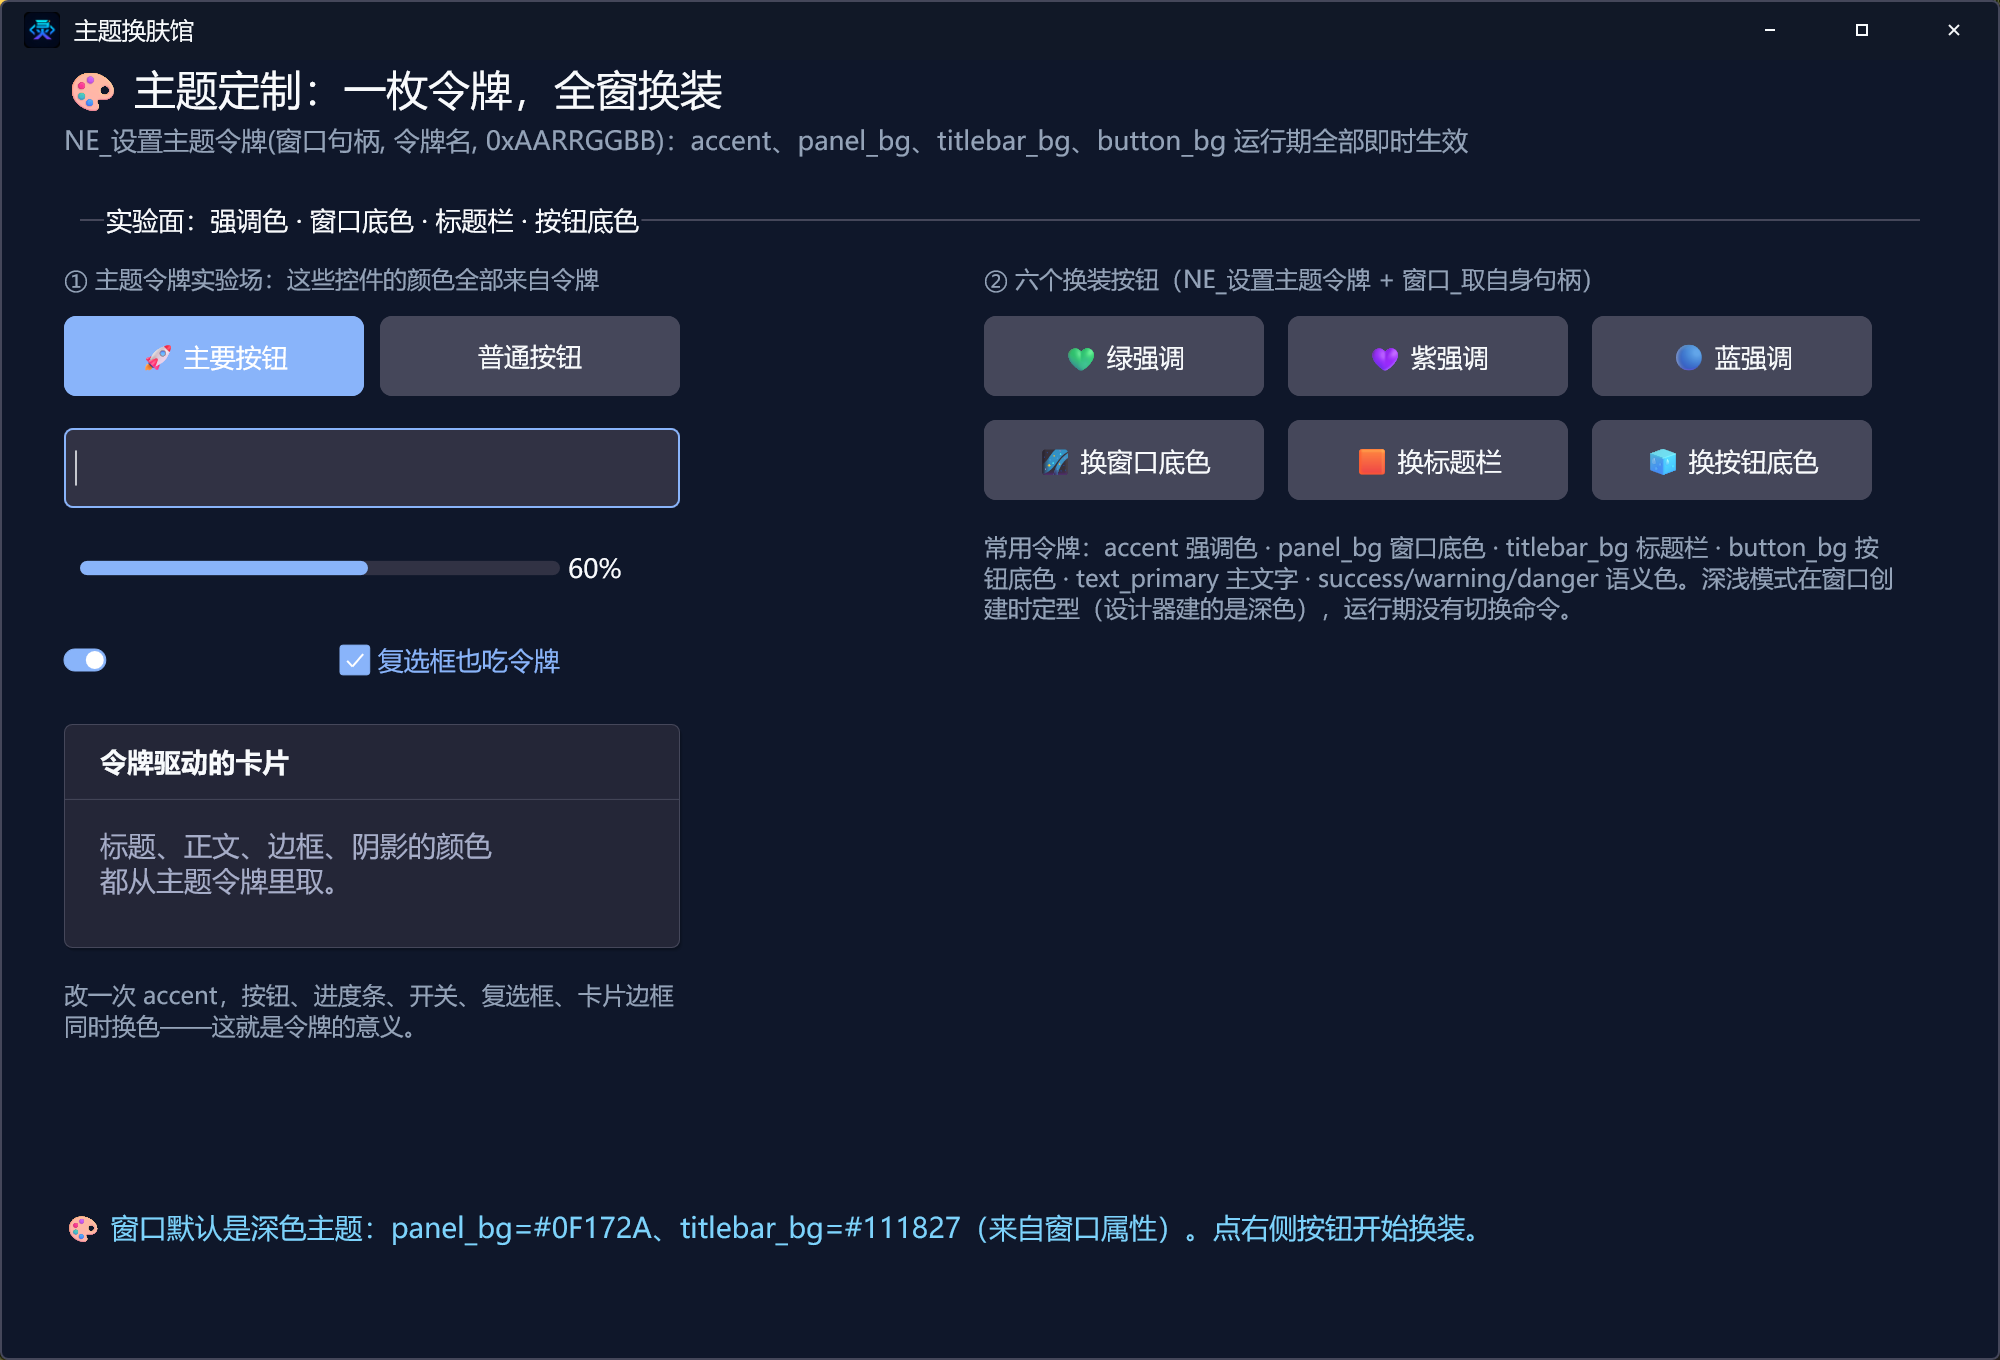
Task: Click the window title 主题换肤馆
Action: tap(134, 31)
